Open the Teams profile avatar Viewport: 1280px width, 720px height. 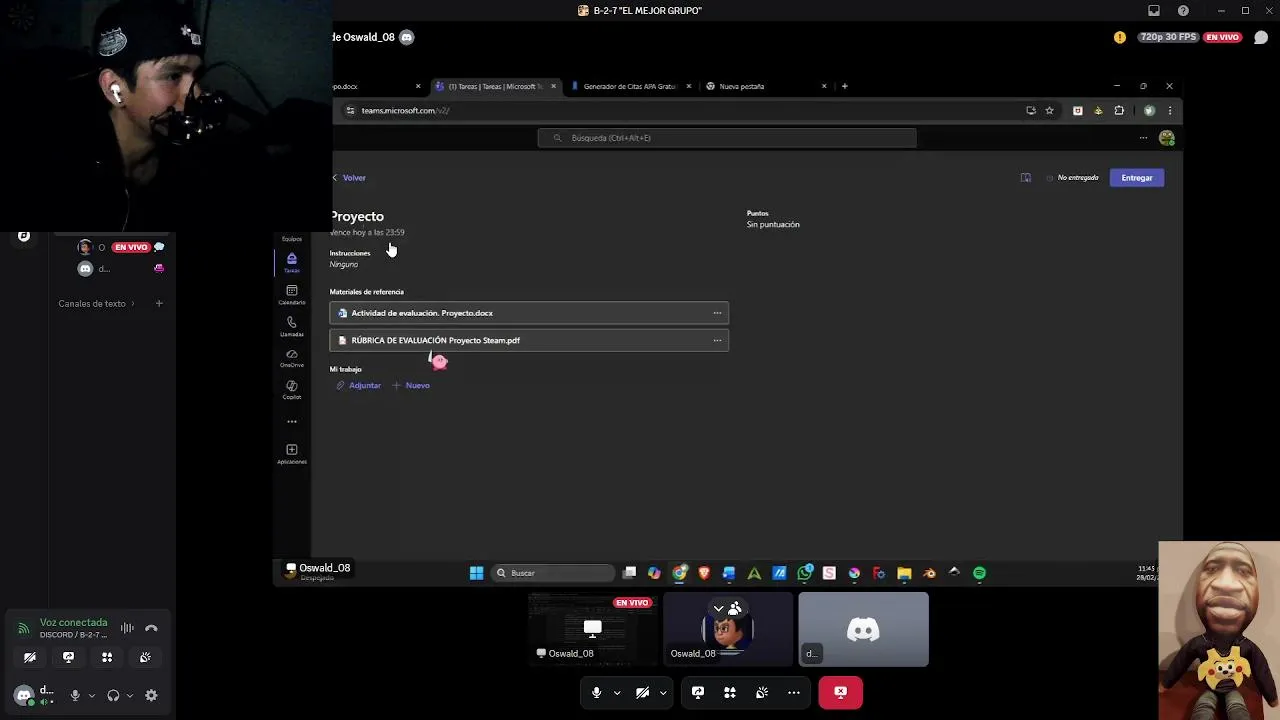tap(1166, 138)
